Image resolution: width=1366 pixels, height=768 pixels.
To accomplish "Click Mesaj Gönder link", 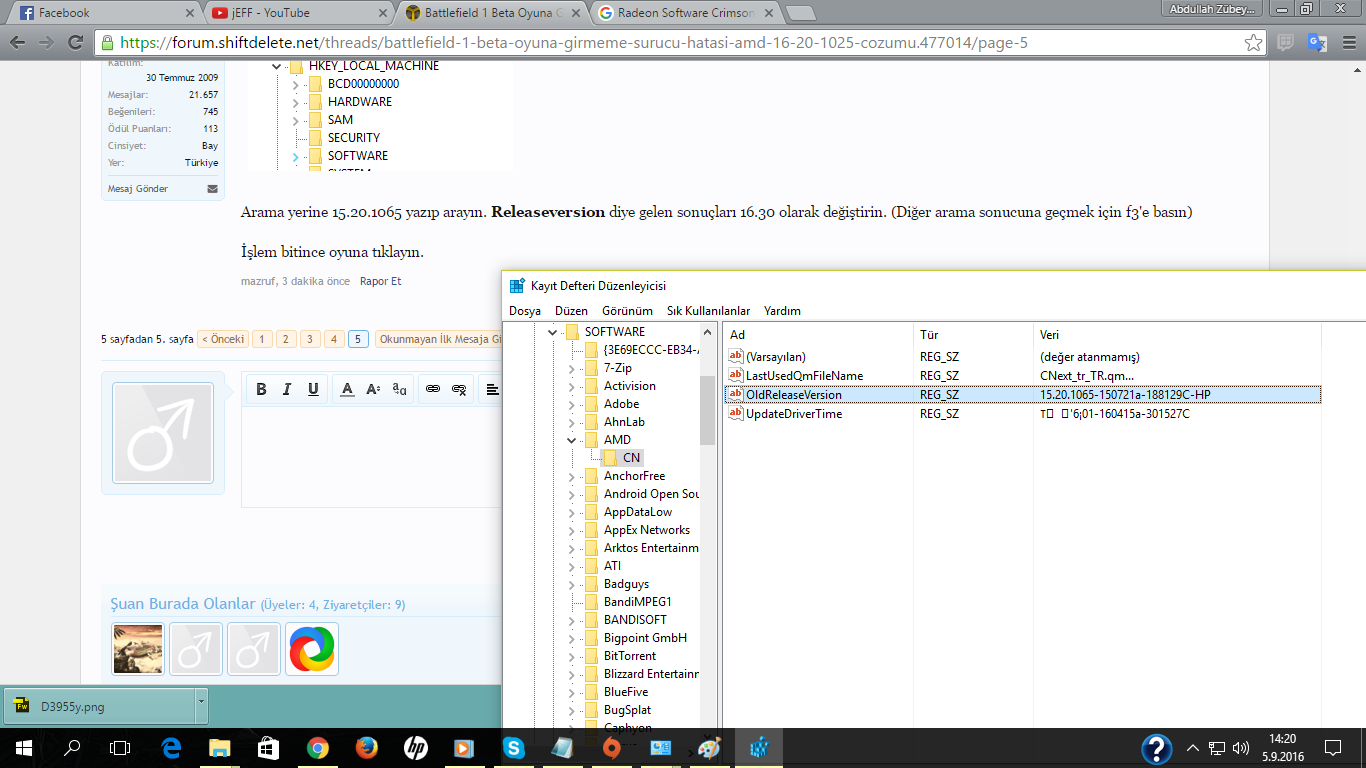I will pos(138,189).
